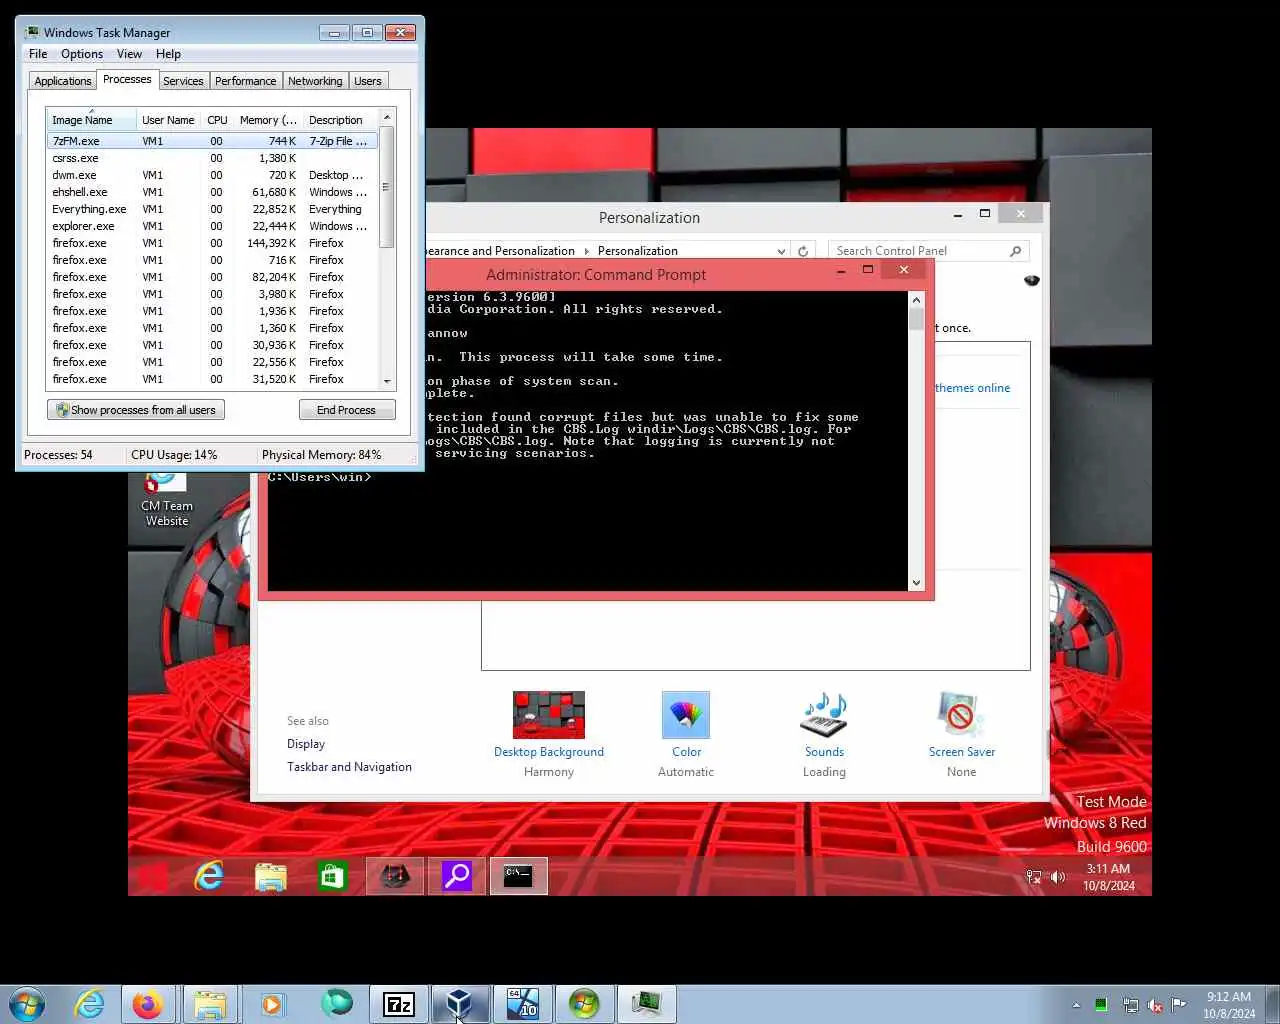Switch to the Services tab
The height and width of the screenshot is (1024, 1280).
[183, 81]
